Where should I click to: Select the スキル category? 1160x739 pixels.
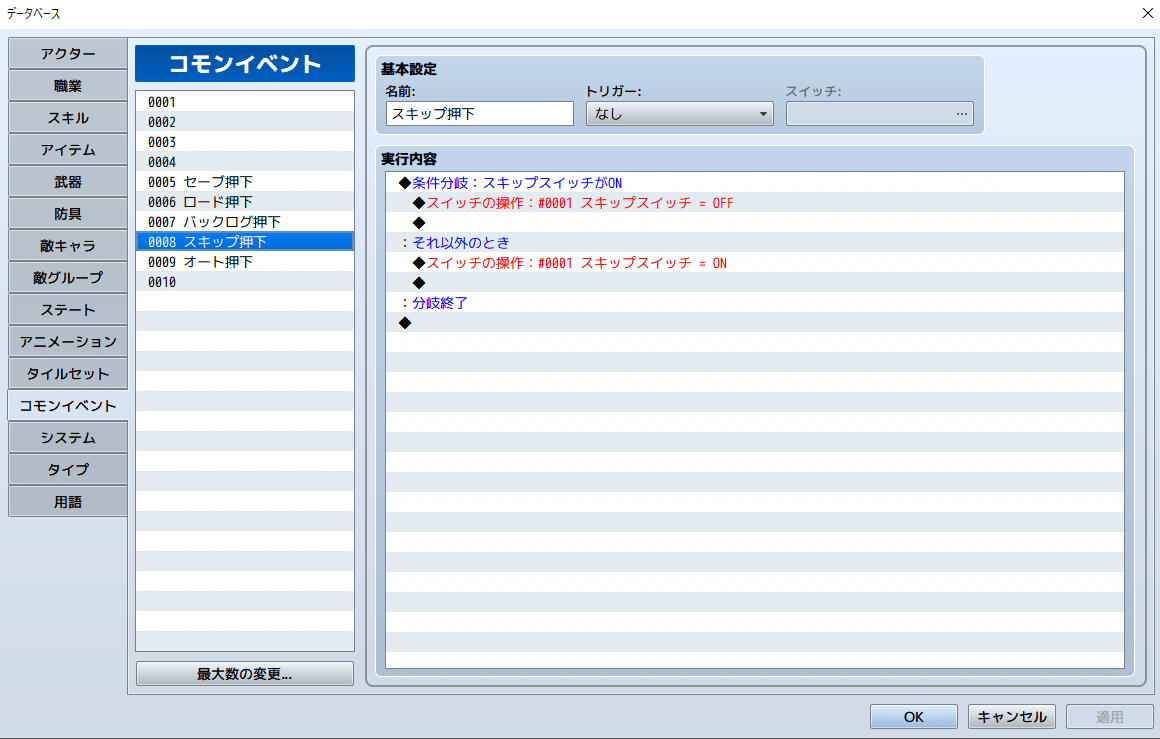tap(67, 117)
